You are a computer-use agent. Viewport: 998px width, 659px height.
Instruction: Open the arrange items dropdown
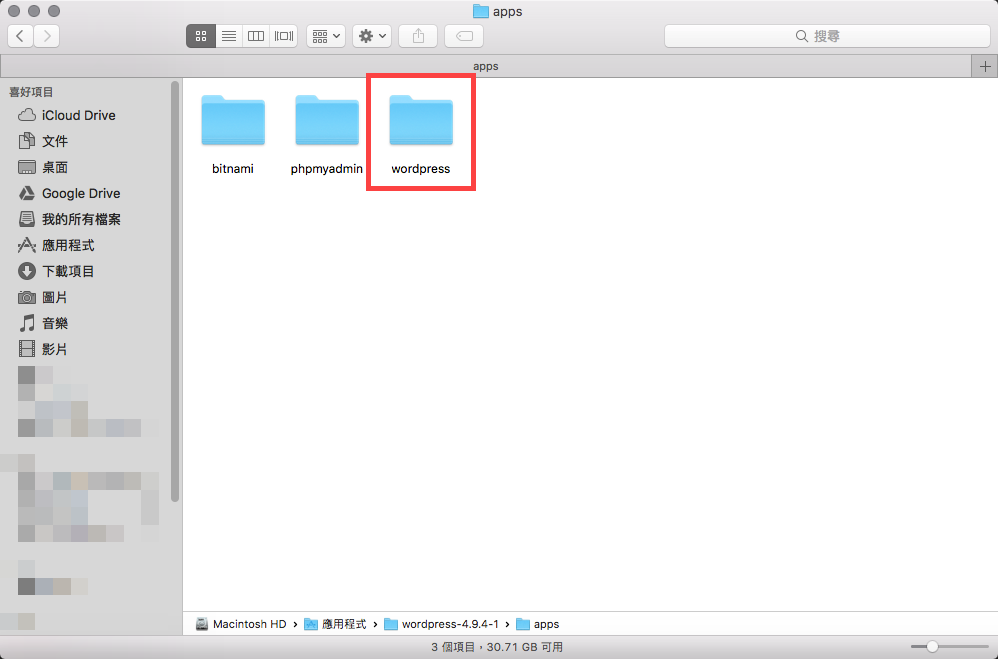[326, 36]
